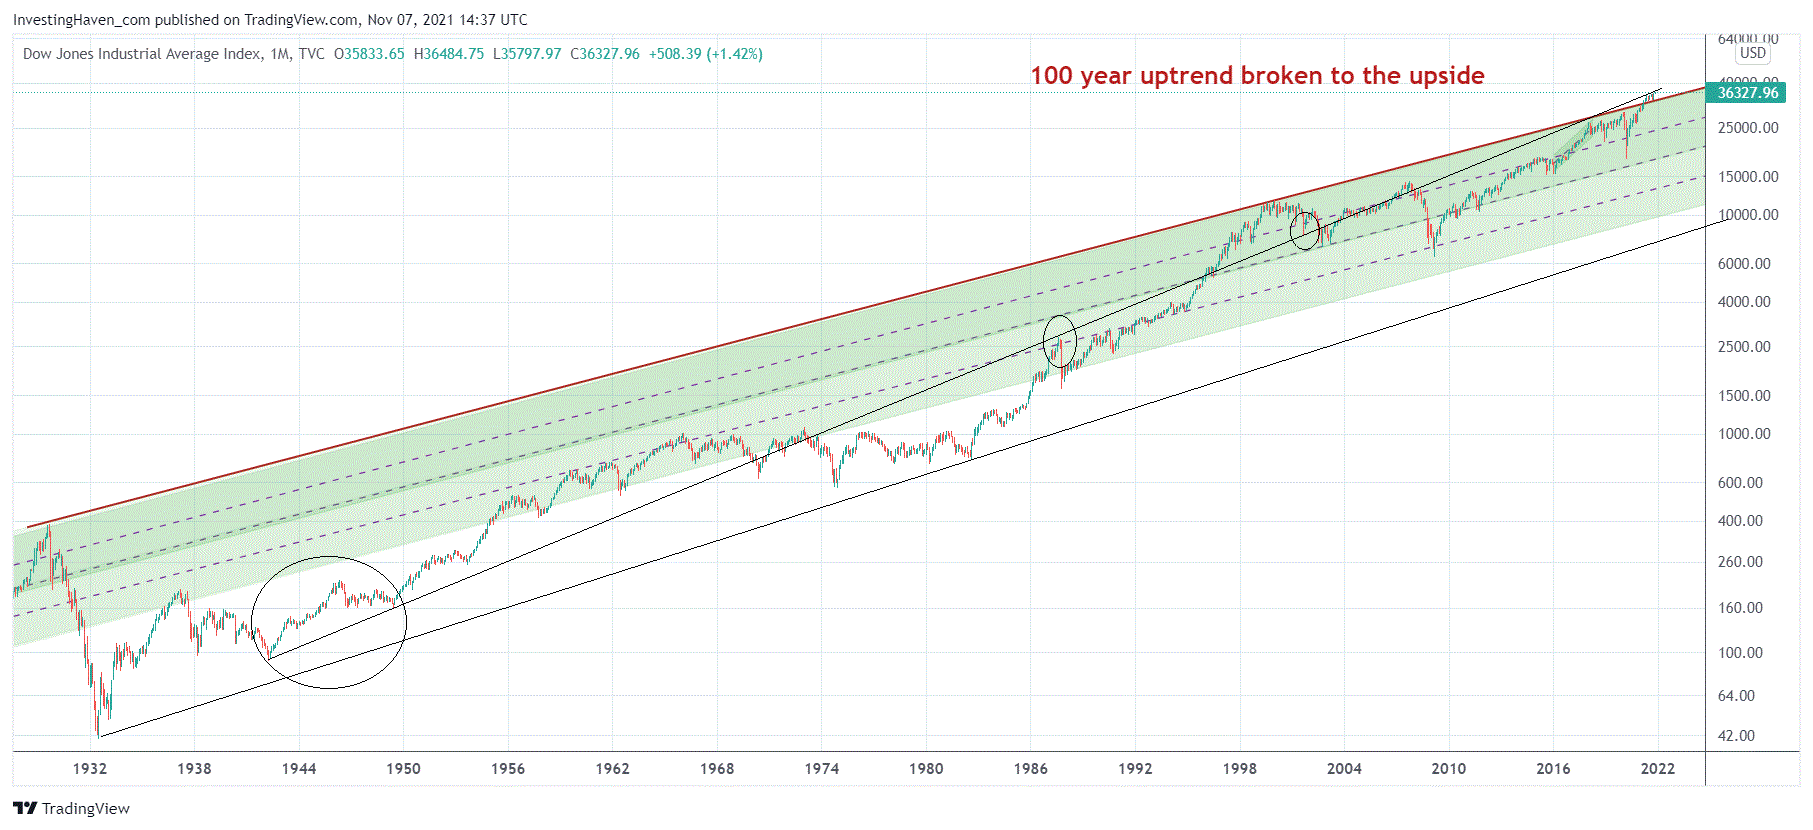Click the 2500.00 price axis label
The height and width of the screenshot is (830, 1813).
tap(1744, 347)
